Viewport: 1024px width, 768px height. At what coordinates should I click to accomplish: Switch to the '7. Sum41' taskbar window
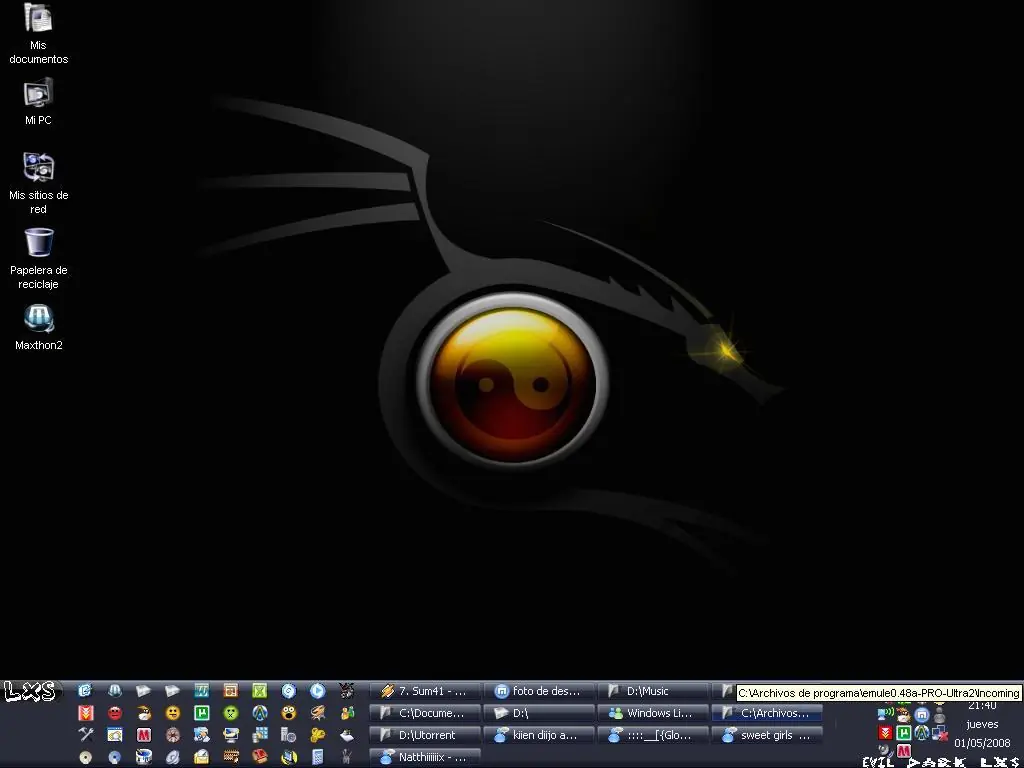point(425,690)
